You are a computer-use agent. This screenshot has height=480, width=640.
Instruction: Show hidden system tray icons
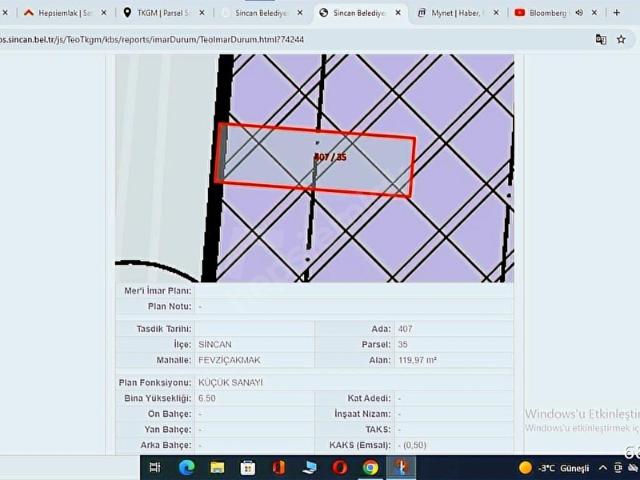(603, 468)
